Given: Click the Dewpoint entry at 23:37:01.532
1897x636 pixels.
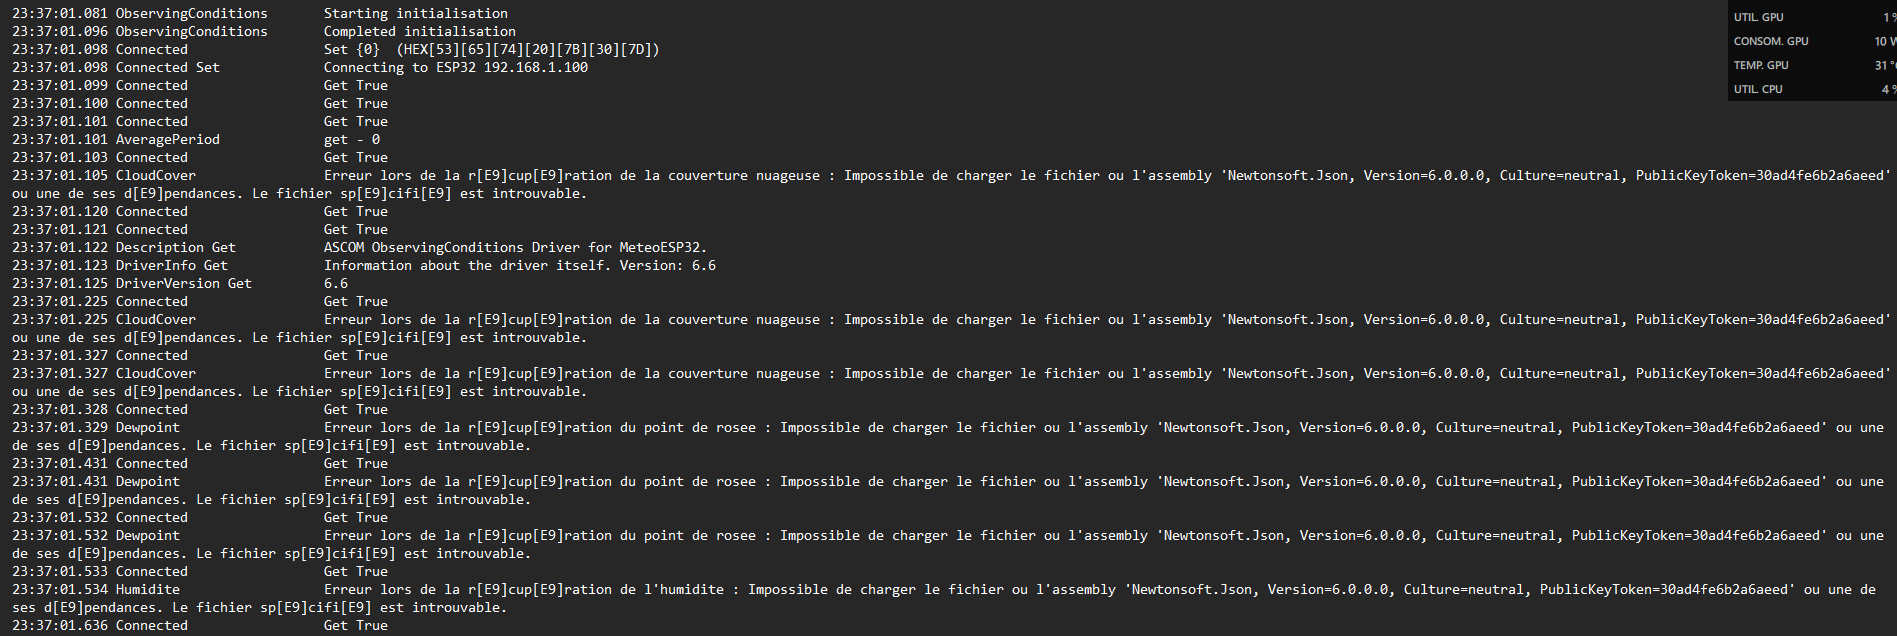Looking at the screenshot, I should pos(147,535).
